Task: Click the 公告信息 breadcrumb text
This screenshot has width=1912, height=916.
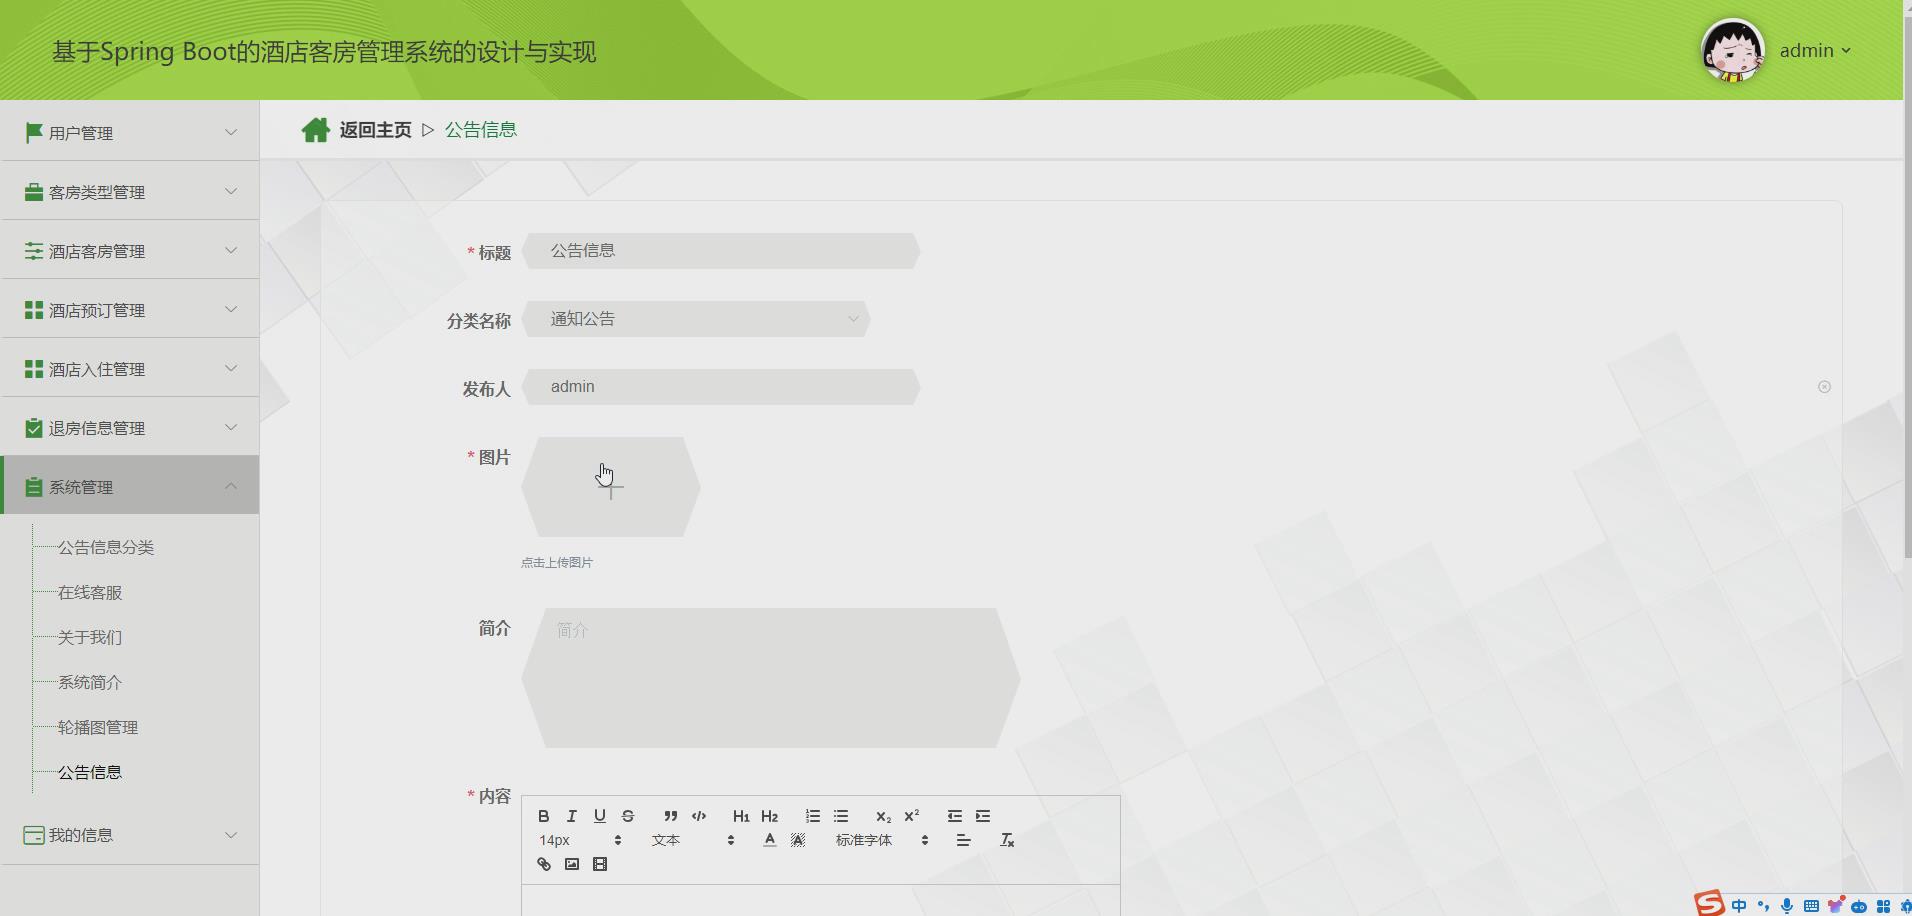Action: pos(481,130)
